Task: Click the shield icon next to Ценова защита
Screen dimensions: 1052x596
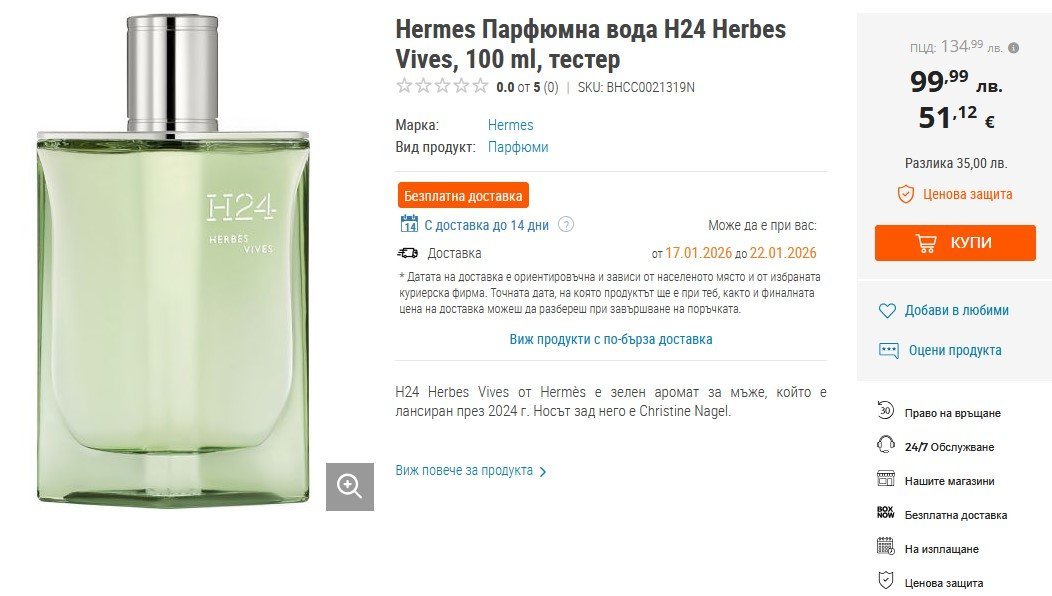Action: tap(906, 195)
